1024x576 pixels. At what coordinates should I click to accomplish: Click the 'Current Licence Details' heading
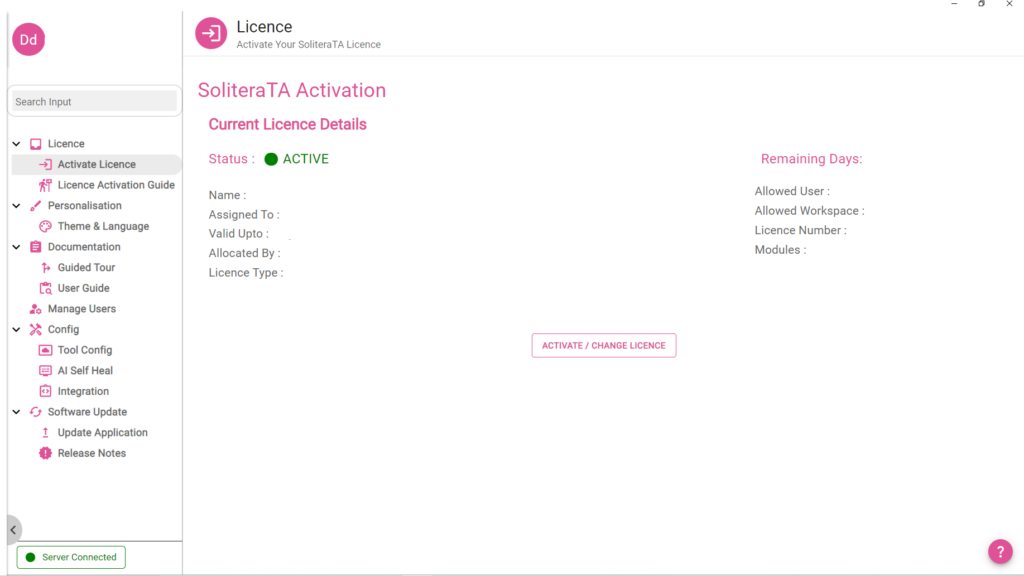287,125
